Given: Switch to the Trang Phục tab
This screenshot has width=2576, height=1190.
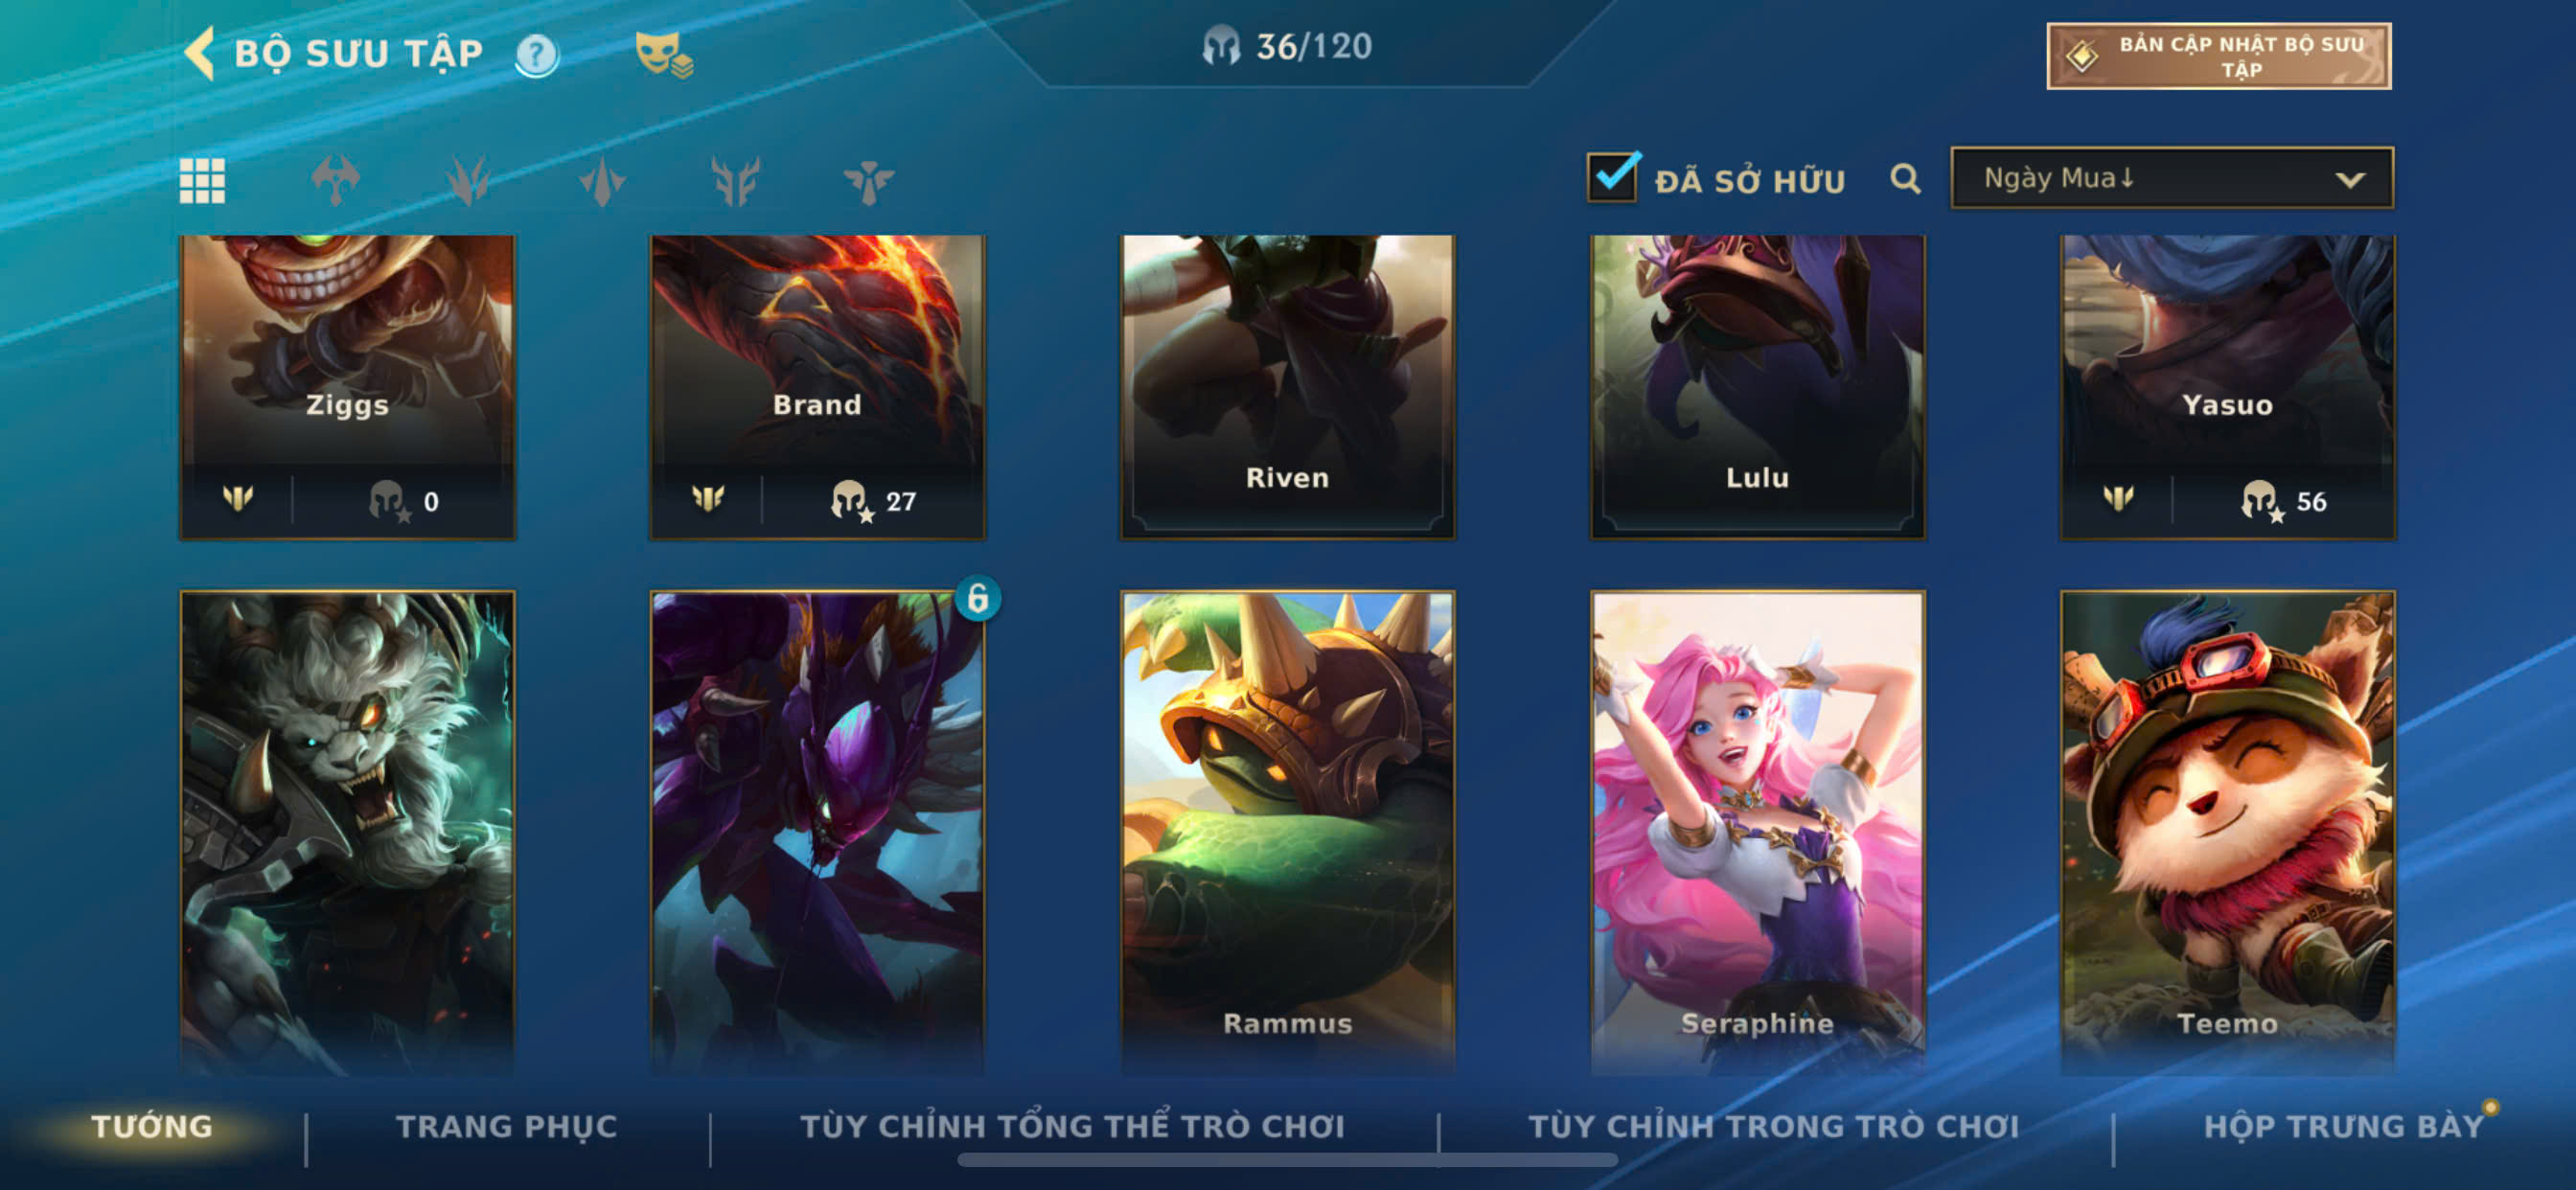Looking at the screenshot, I should point(507,1126).
